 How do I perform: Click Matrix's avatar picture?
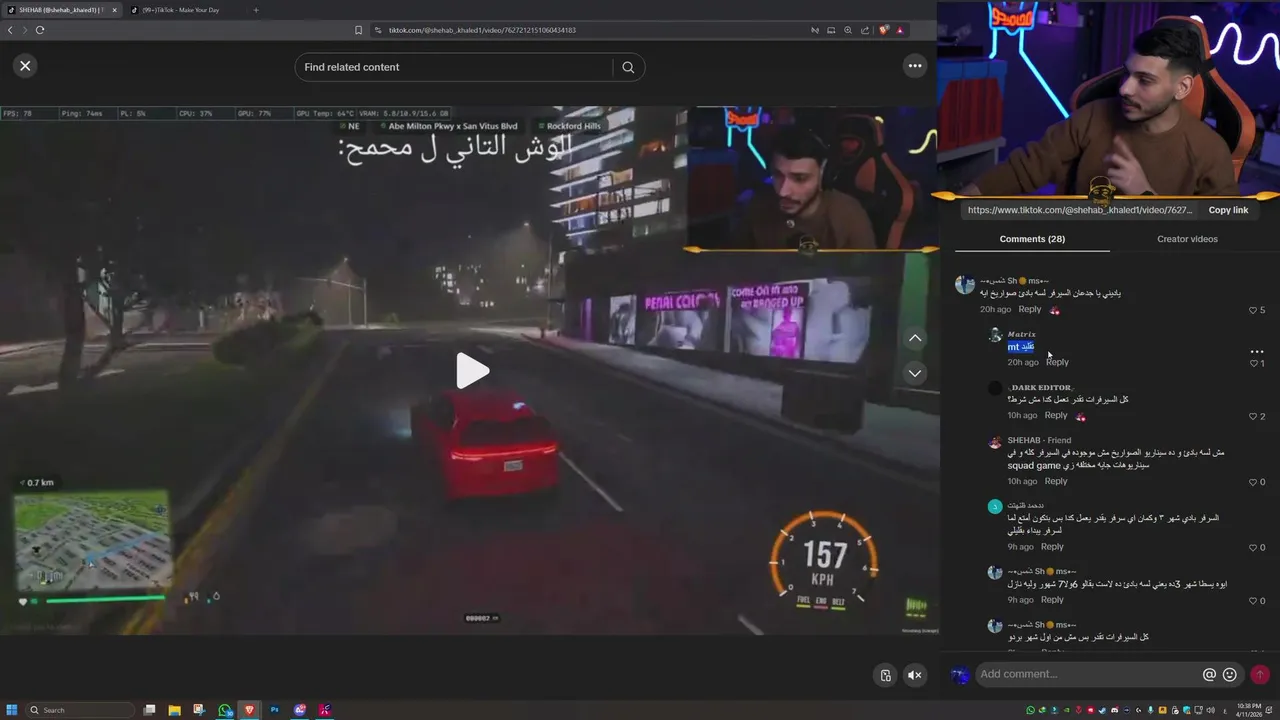pos(994,335)
